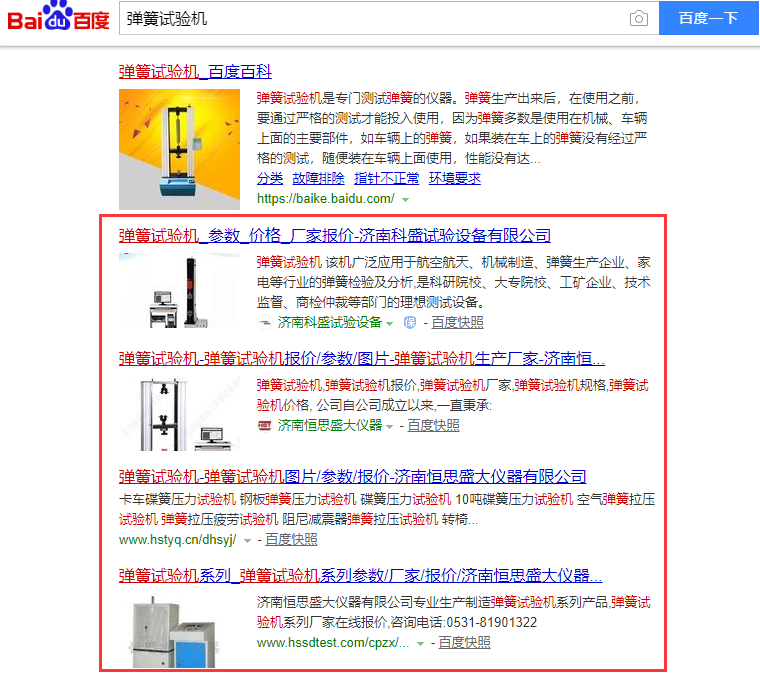Viewport: 760px width, 683px height.
Task: Click the Baidu logo
Action: pos(58,16)
